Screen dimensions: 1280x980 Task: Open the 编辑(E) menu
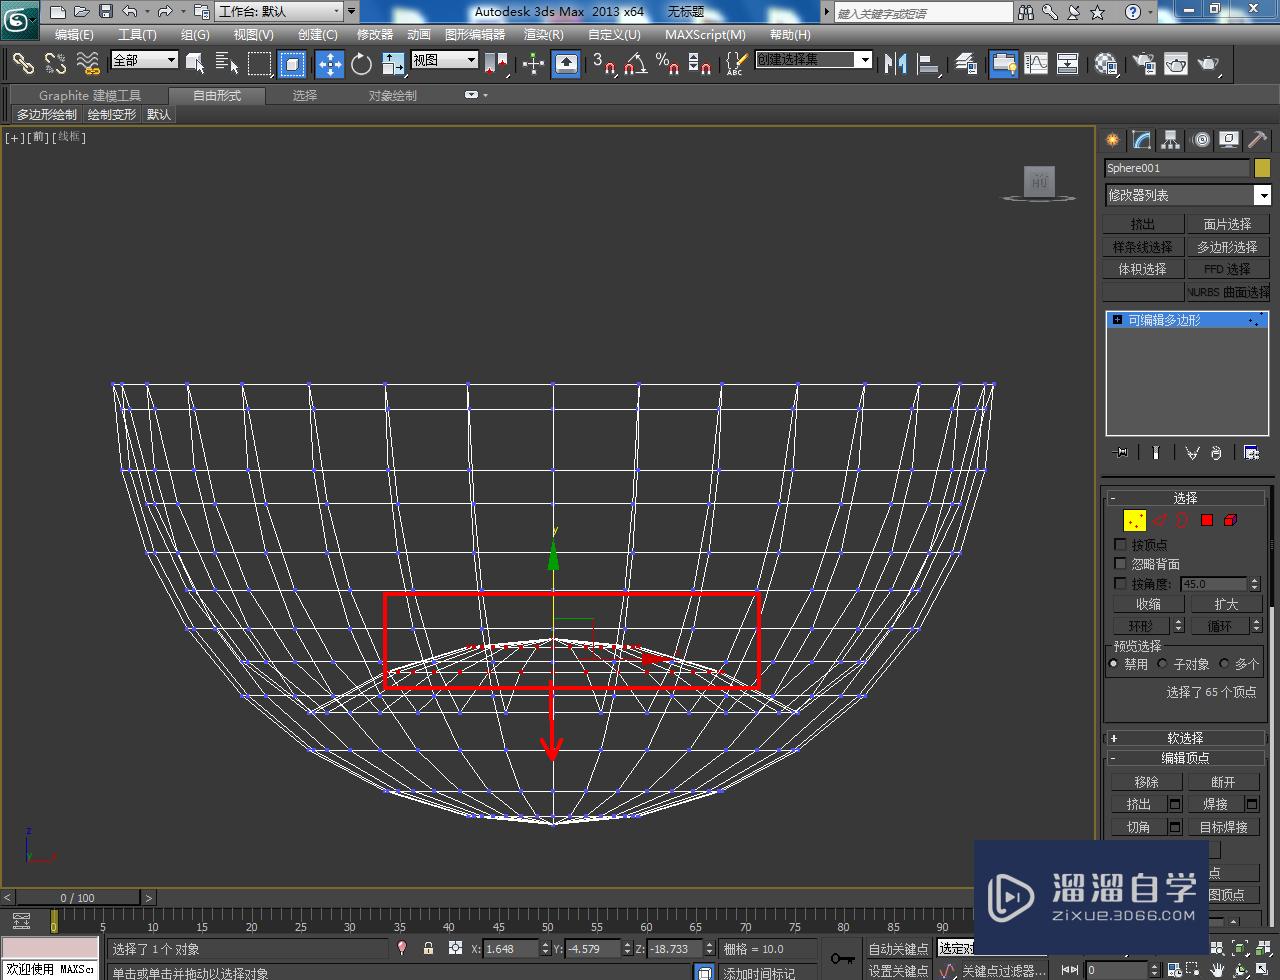coord(74,34)
